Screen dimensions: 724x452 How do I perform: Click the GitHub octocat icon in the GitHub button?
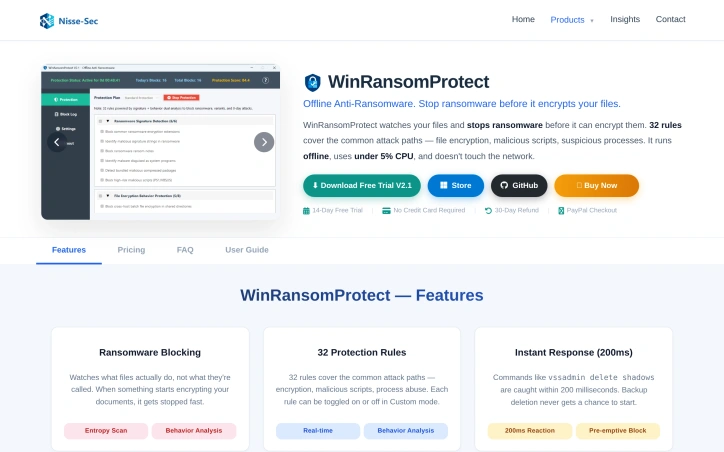[x=504, y=185]
